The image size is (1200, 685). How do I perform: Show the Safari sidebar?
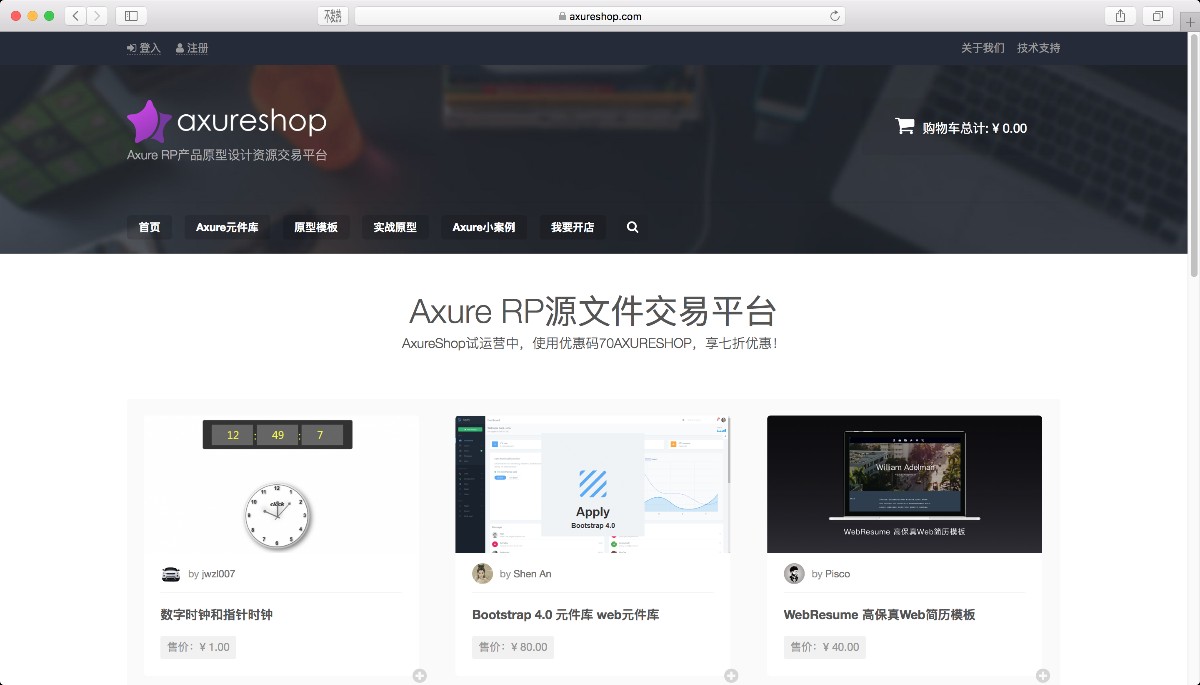131,16
